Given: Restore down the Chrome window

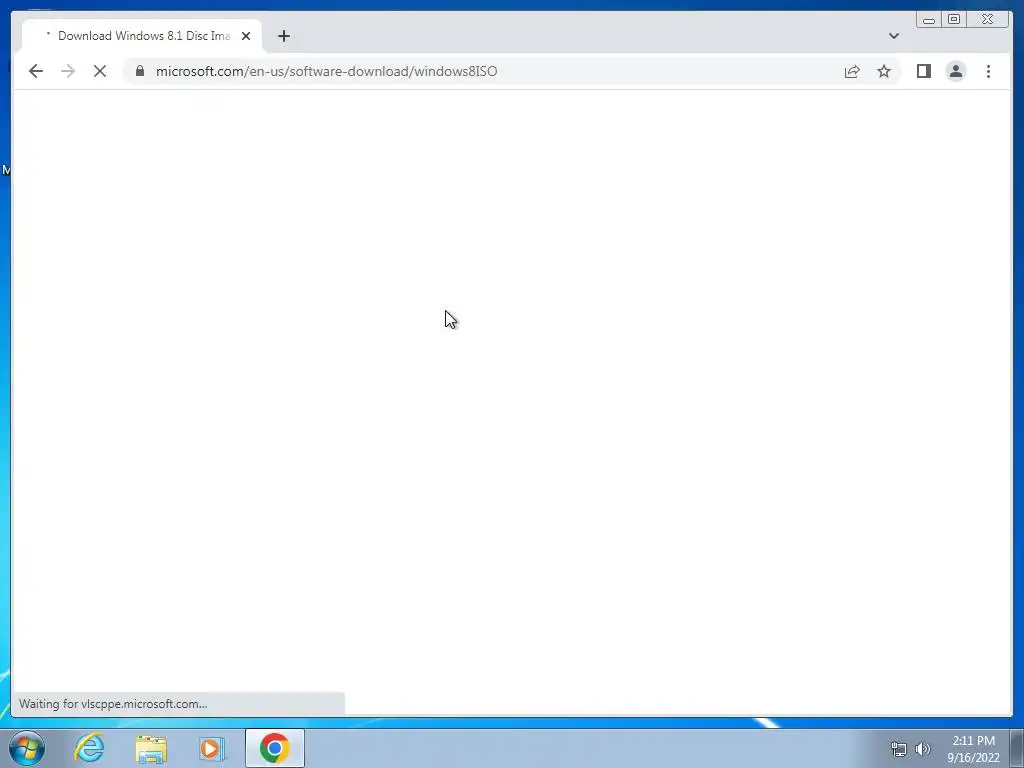Looking at the screenshot, I should point(953,20).
